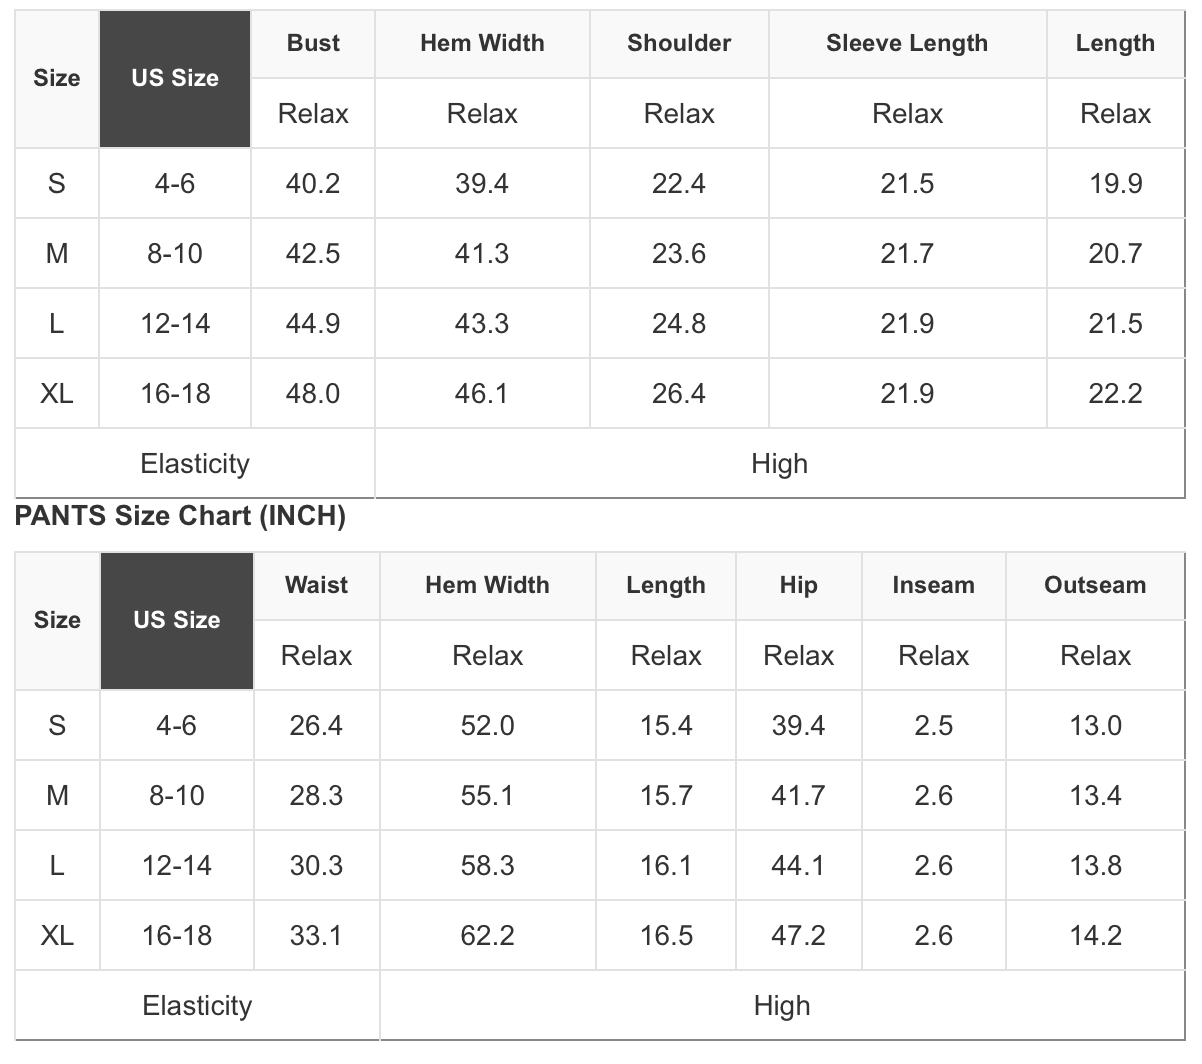1202x1064 pixels.
Task: Select the Inseam column header
Action: point(933,585)
